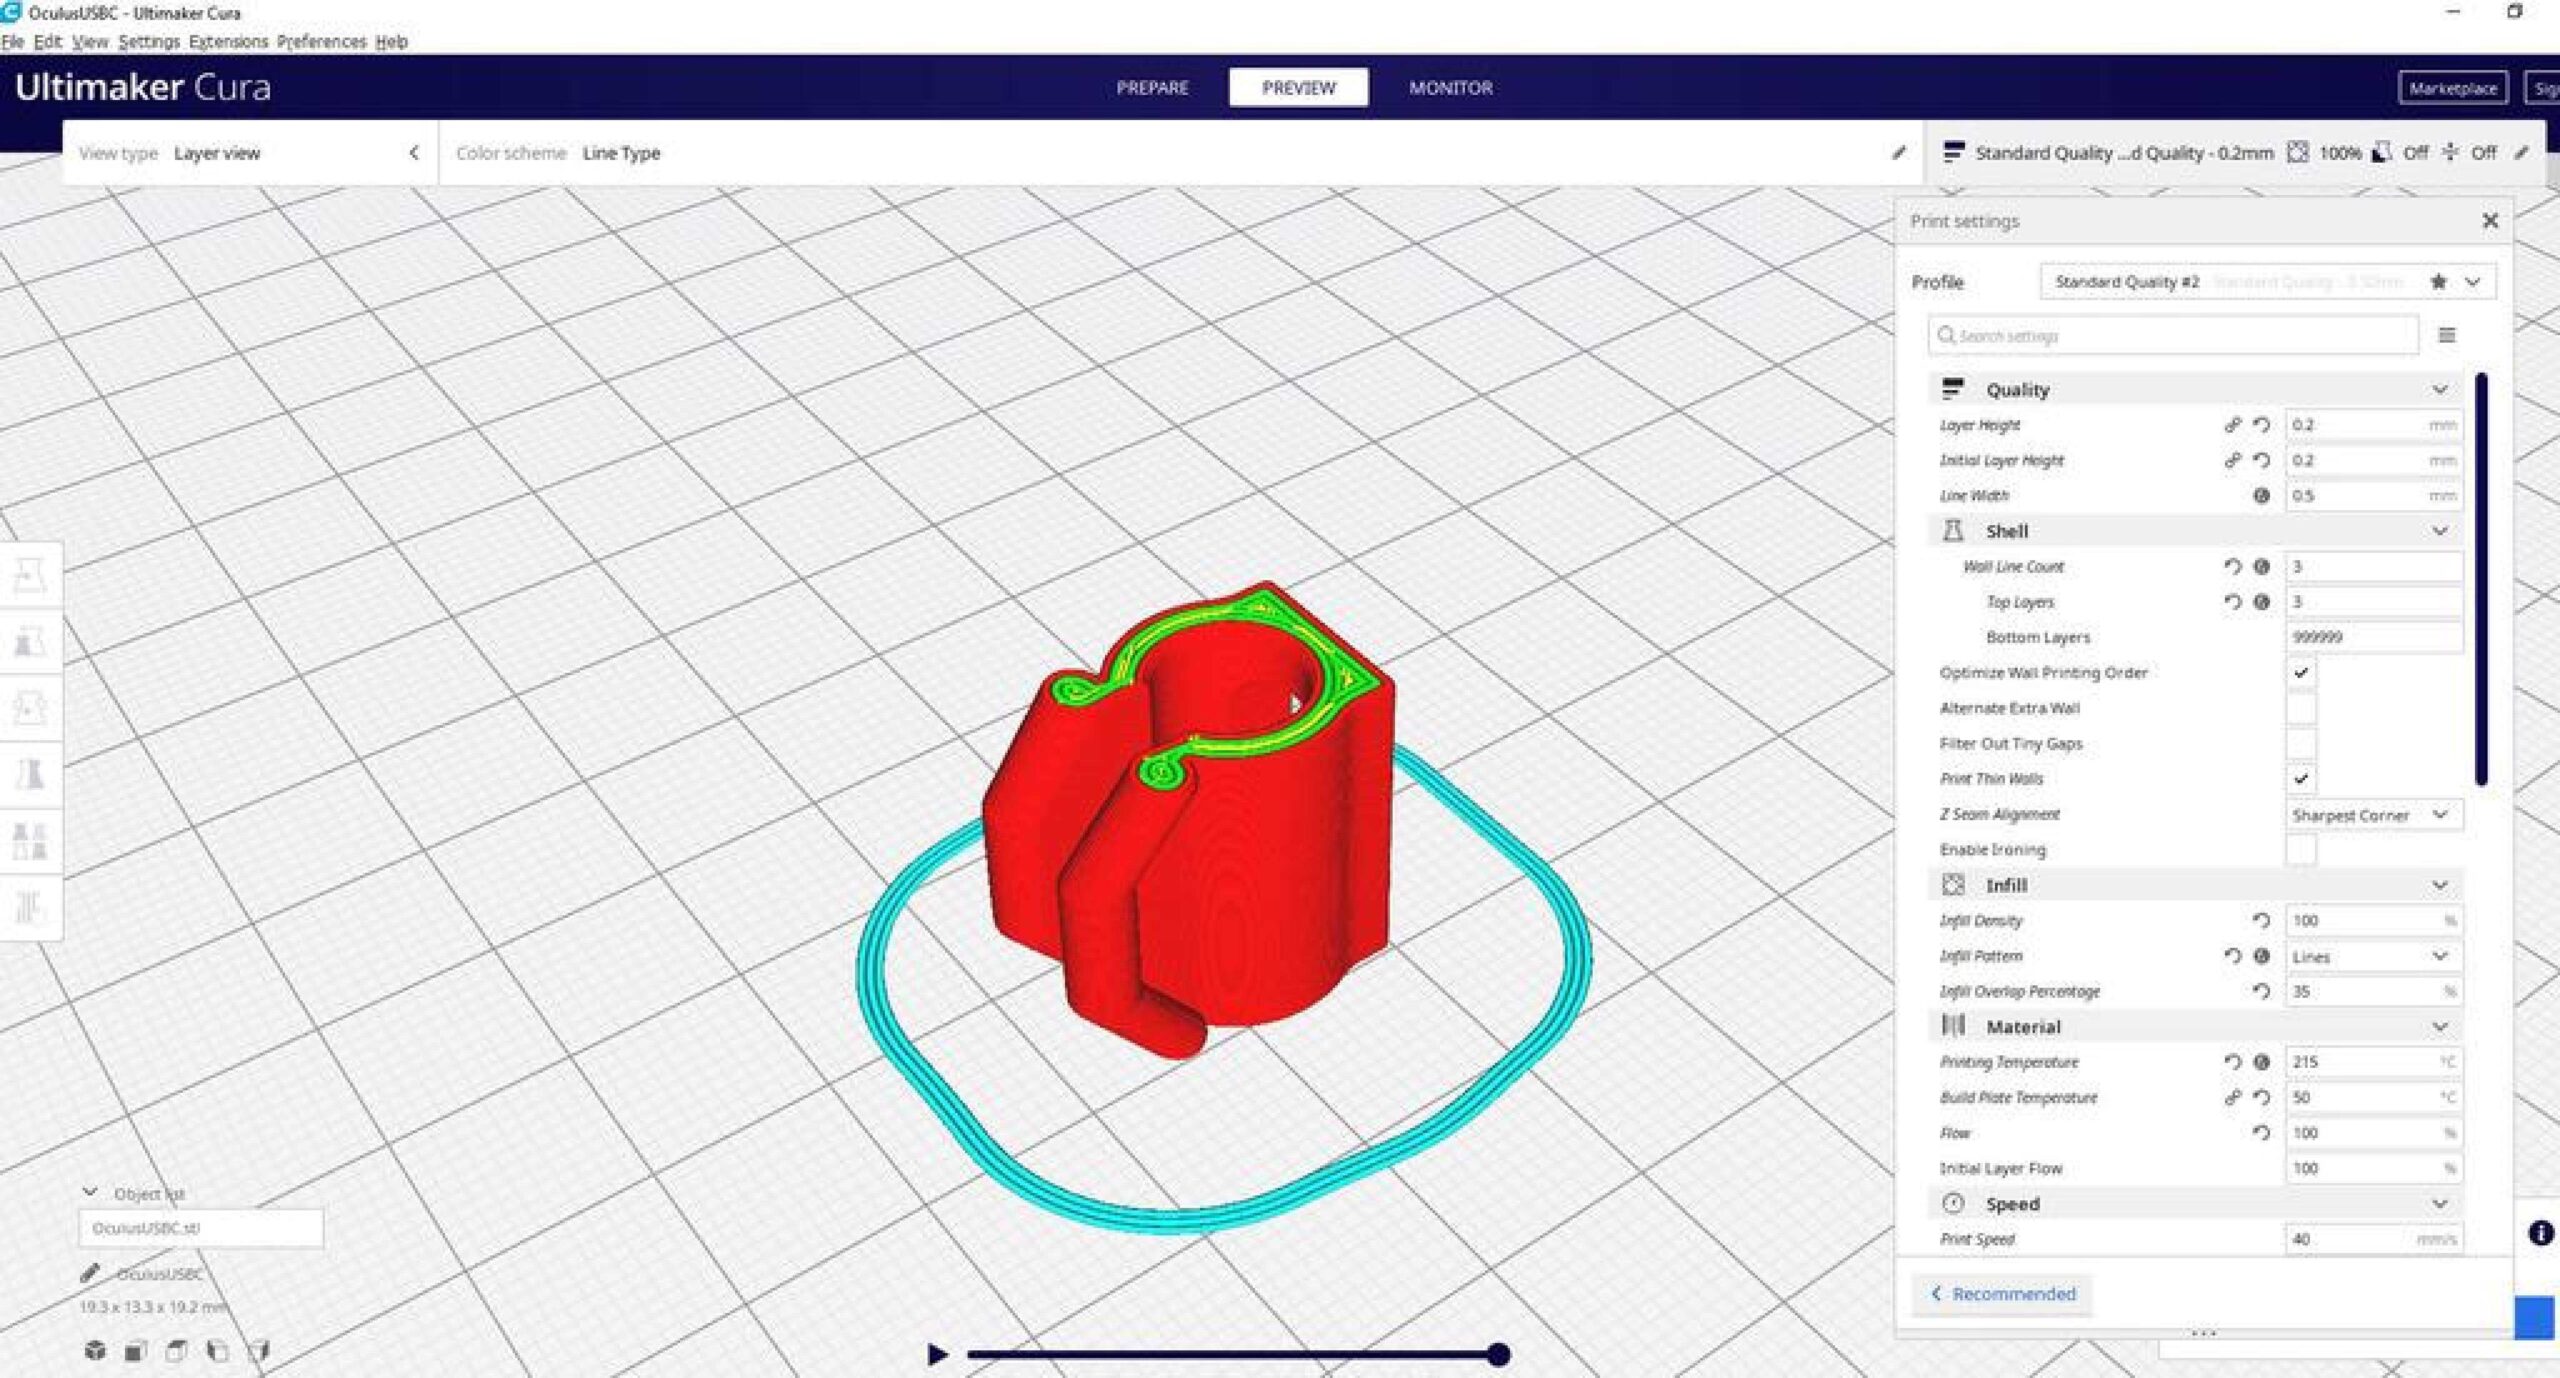
Task: Switch to right side view cube icon
Action: tap(258, 1351)
